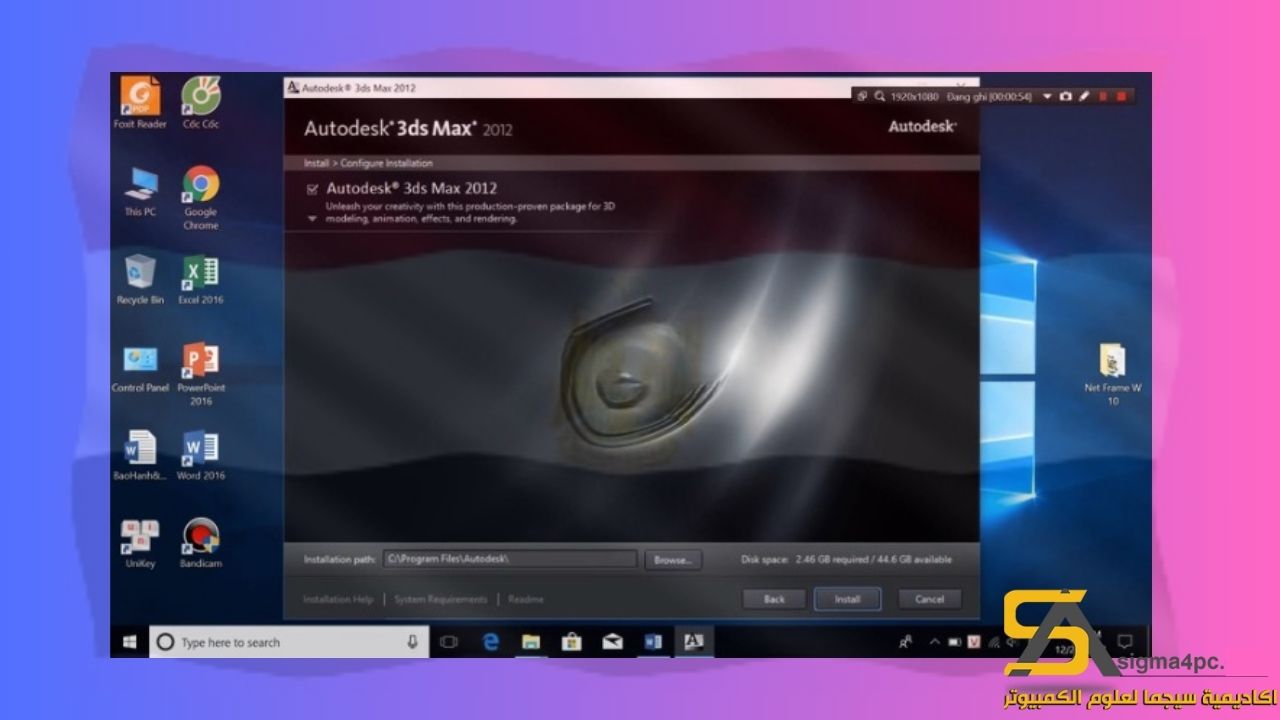Open the Windows Start menu
This screenshot has height=720, width=1280.
click(x=129, y=642)
